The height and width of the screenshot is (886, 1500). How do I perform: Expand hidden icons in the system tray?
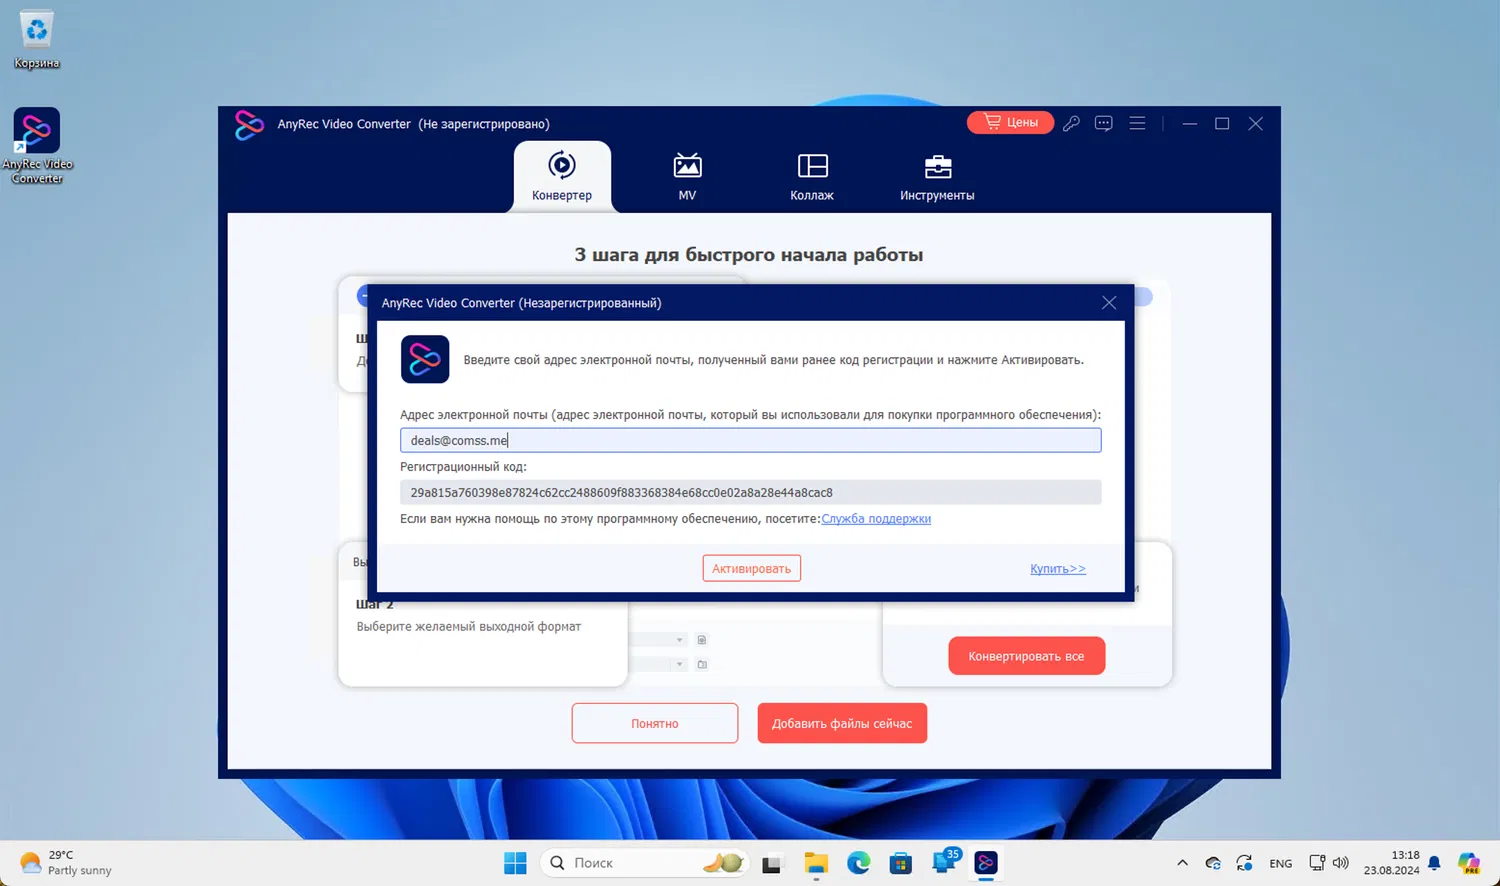[1181, 862]
